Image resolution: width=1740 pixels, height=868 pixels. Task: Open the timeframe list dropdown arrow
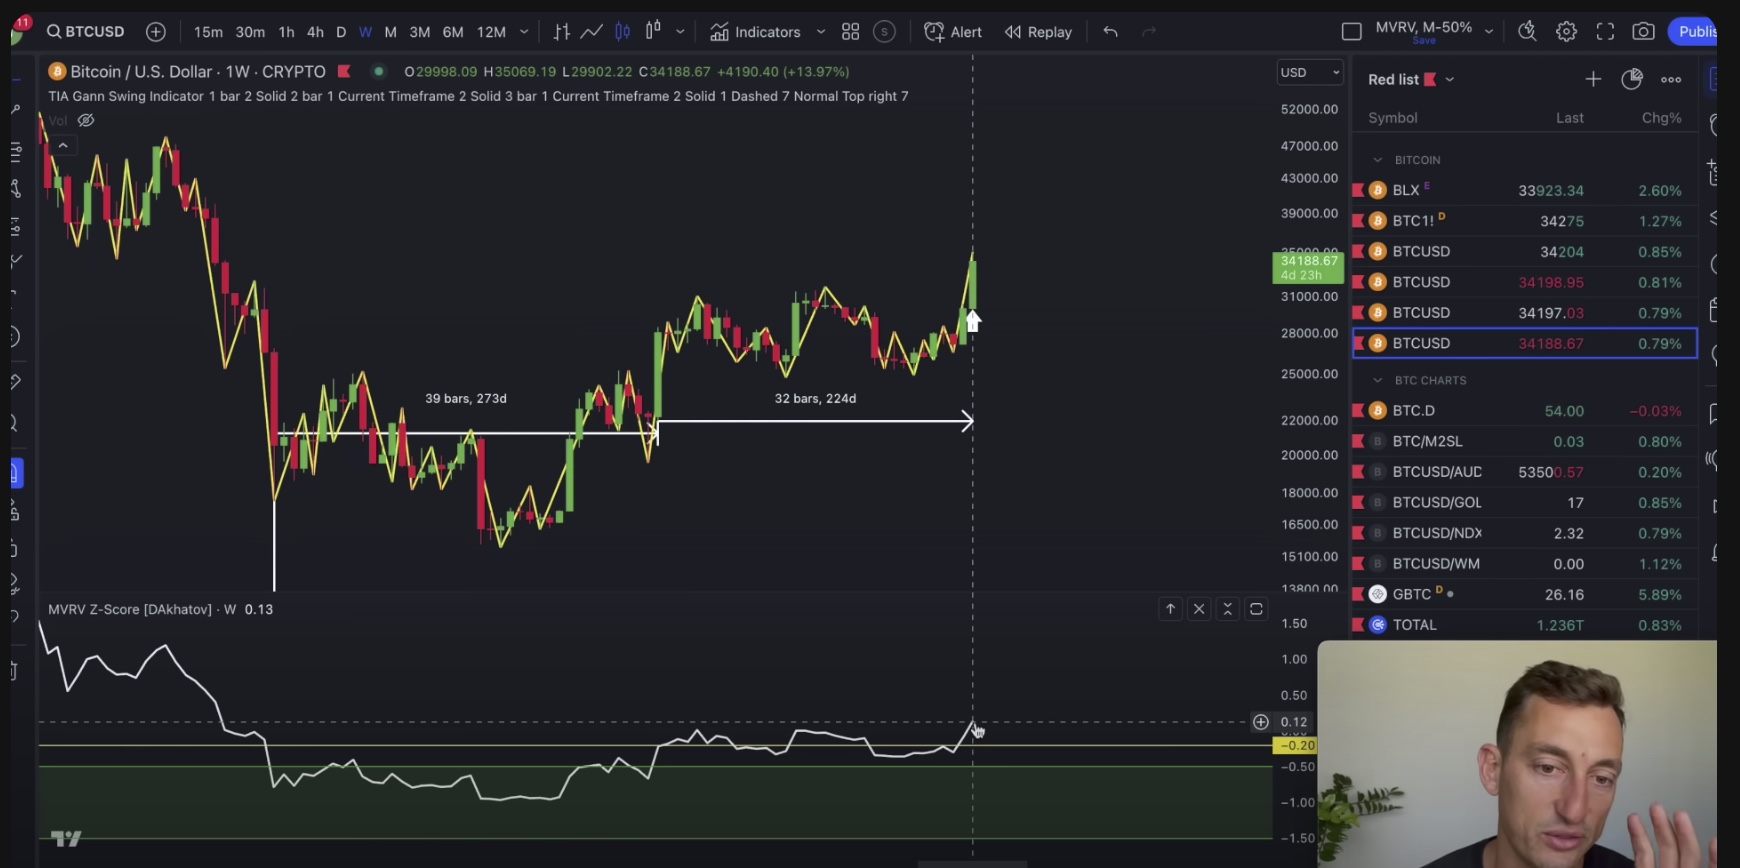(x=524, y=32)
